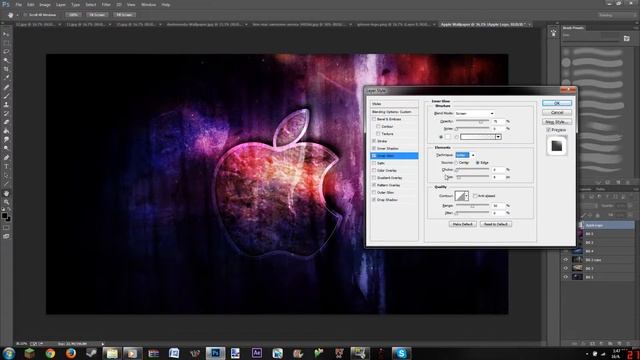The height and width of the screenshot is (360, 640).
Task: Toggle Pattern Overlay effect checkbox
Action: 373,185
